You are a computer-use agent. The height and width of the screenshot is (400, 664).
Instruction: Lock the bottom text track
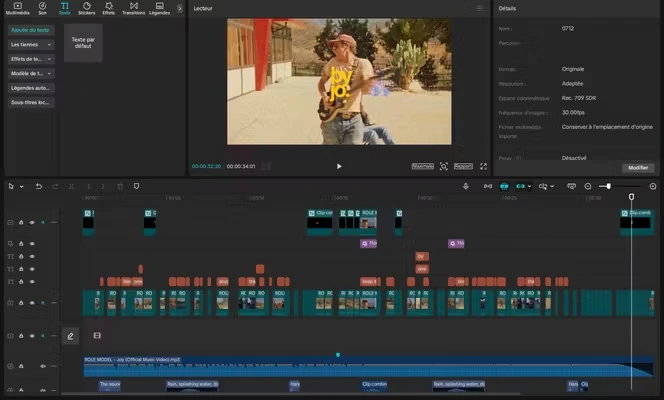click(x=21, y=282)
